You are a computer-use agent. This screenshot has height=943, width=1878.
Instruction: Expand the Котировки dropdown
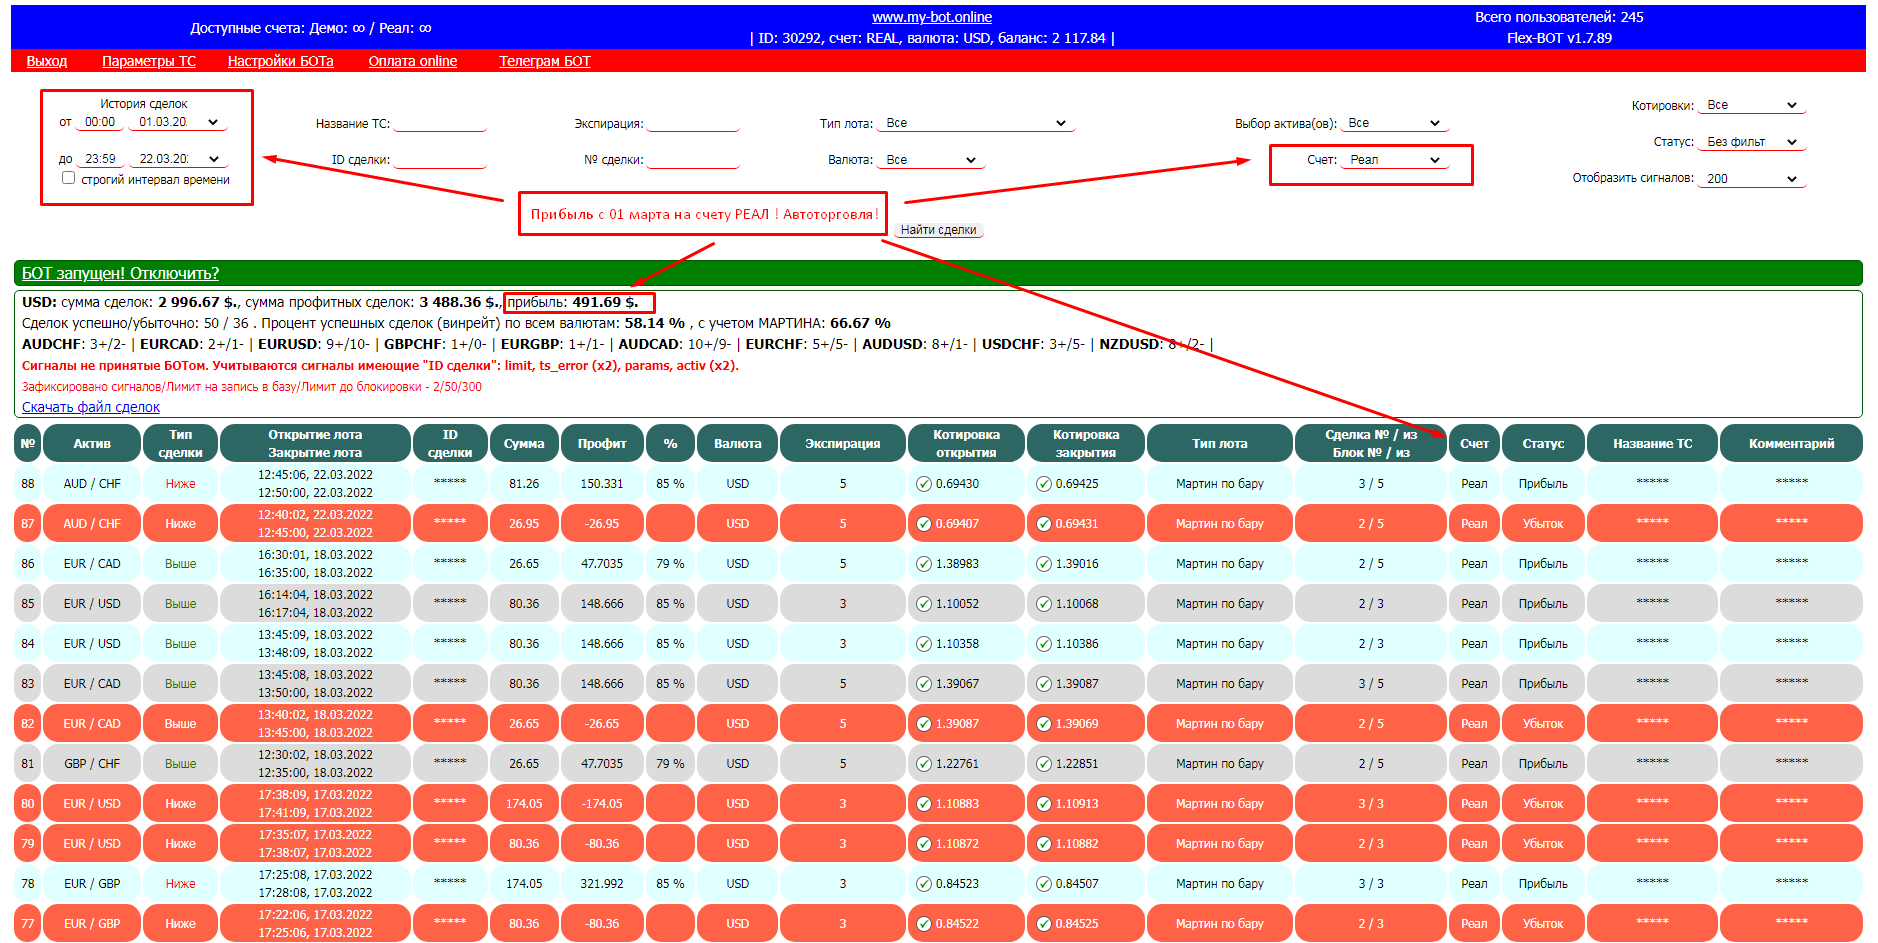[1752, 105]
